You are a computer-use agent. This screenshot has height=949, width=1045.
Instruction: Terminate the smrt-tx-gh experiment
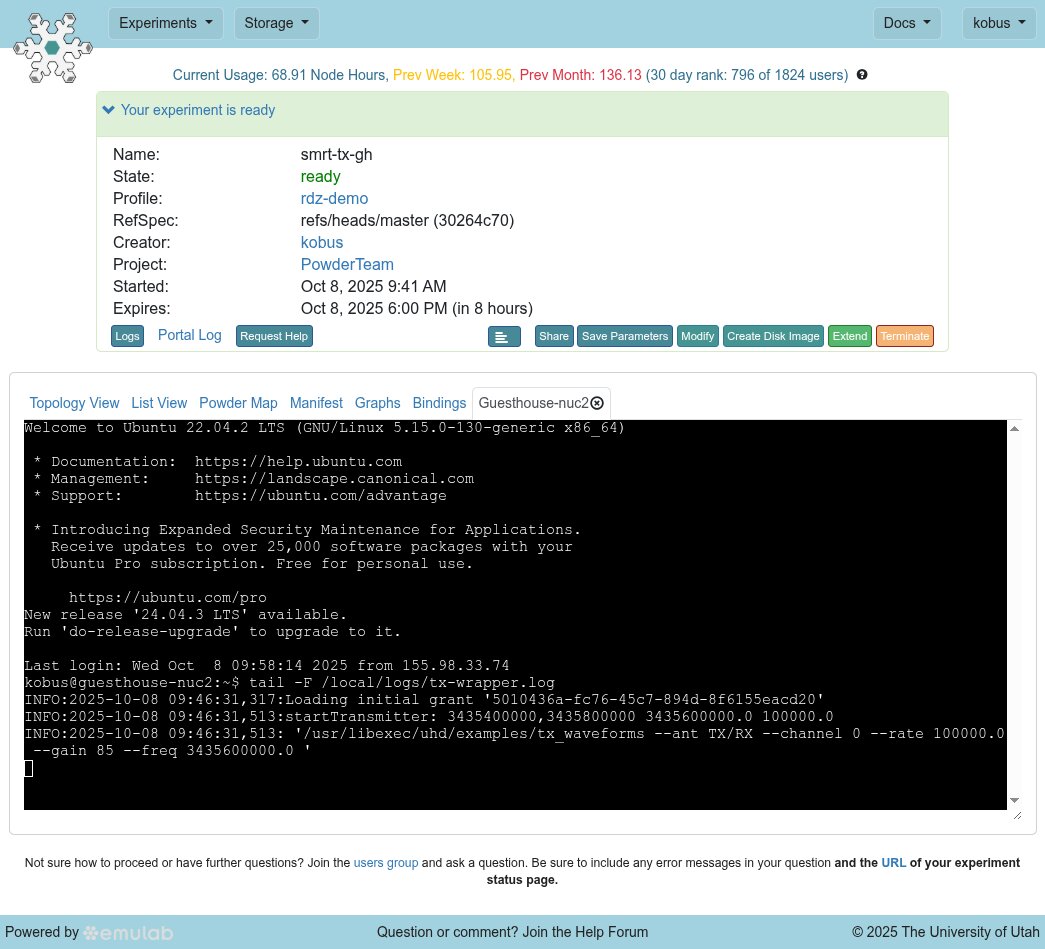click(904, 336)
